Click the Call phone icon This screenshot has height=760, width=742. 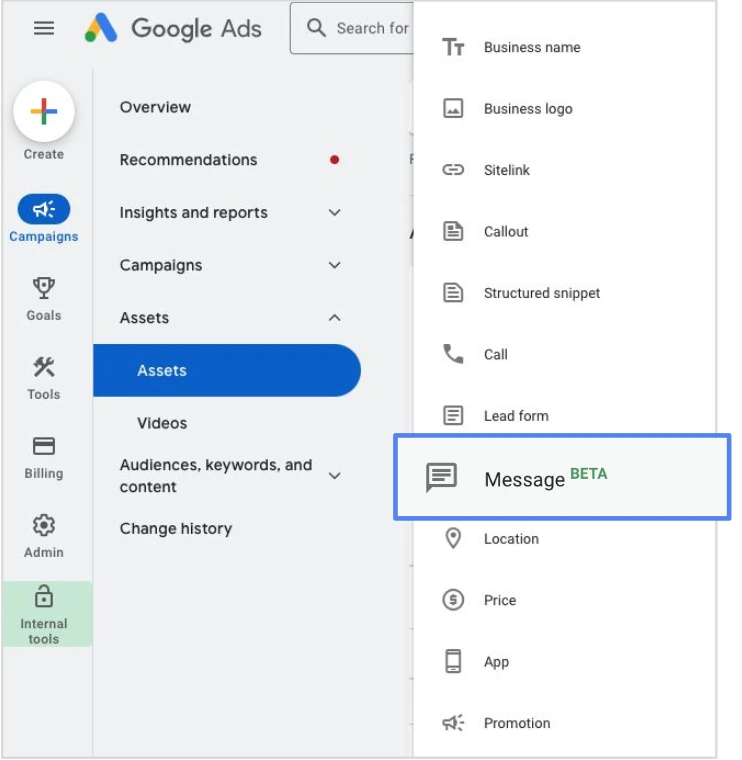(x=453, y=354)
